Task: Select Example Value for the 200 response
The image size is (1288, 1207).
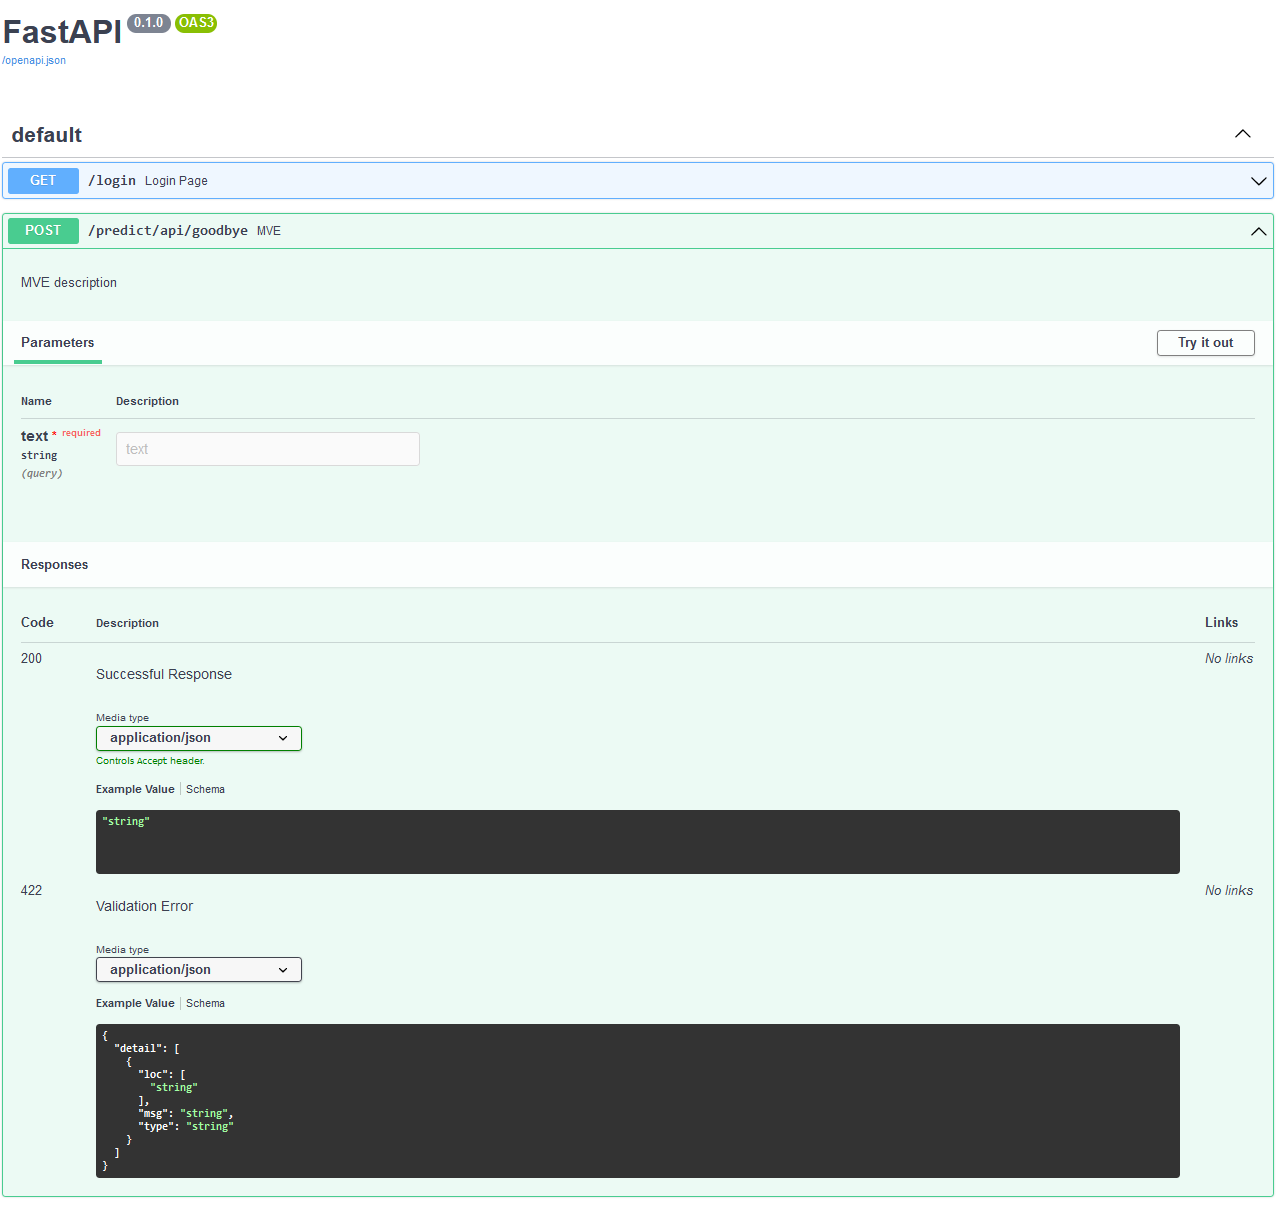Action: click(x=135, y=789)
